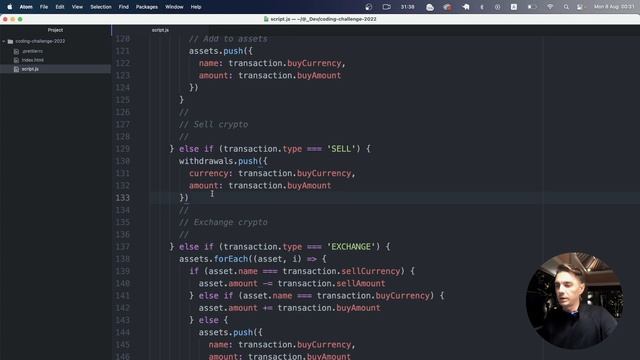Viewport: 640px width, 360px height.
Task: Open the View menu
Action: pyautogui.click(x=77, y=7)
